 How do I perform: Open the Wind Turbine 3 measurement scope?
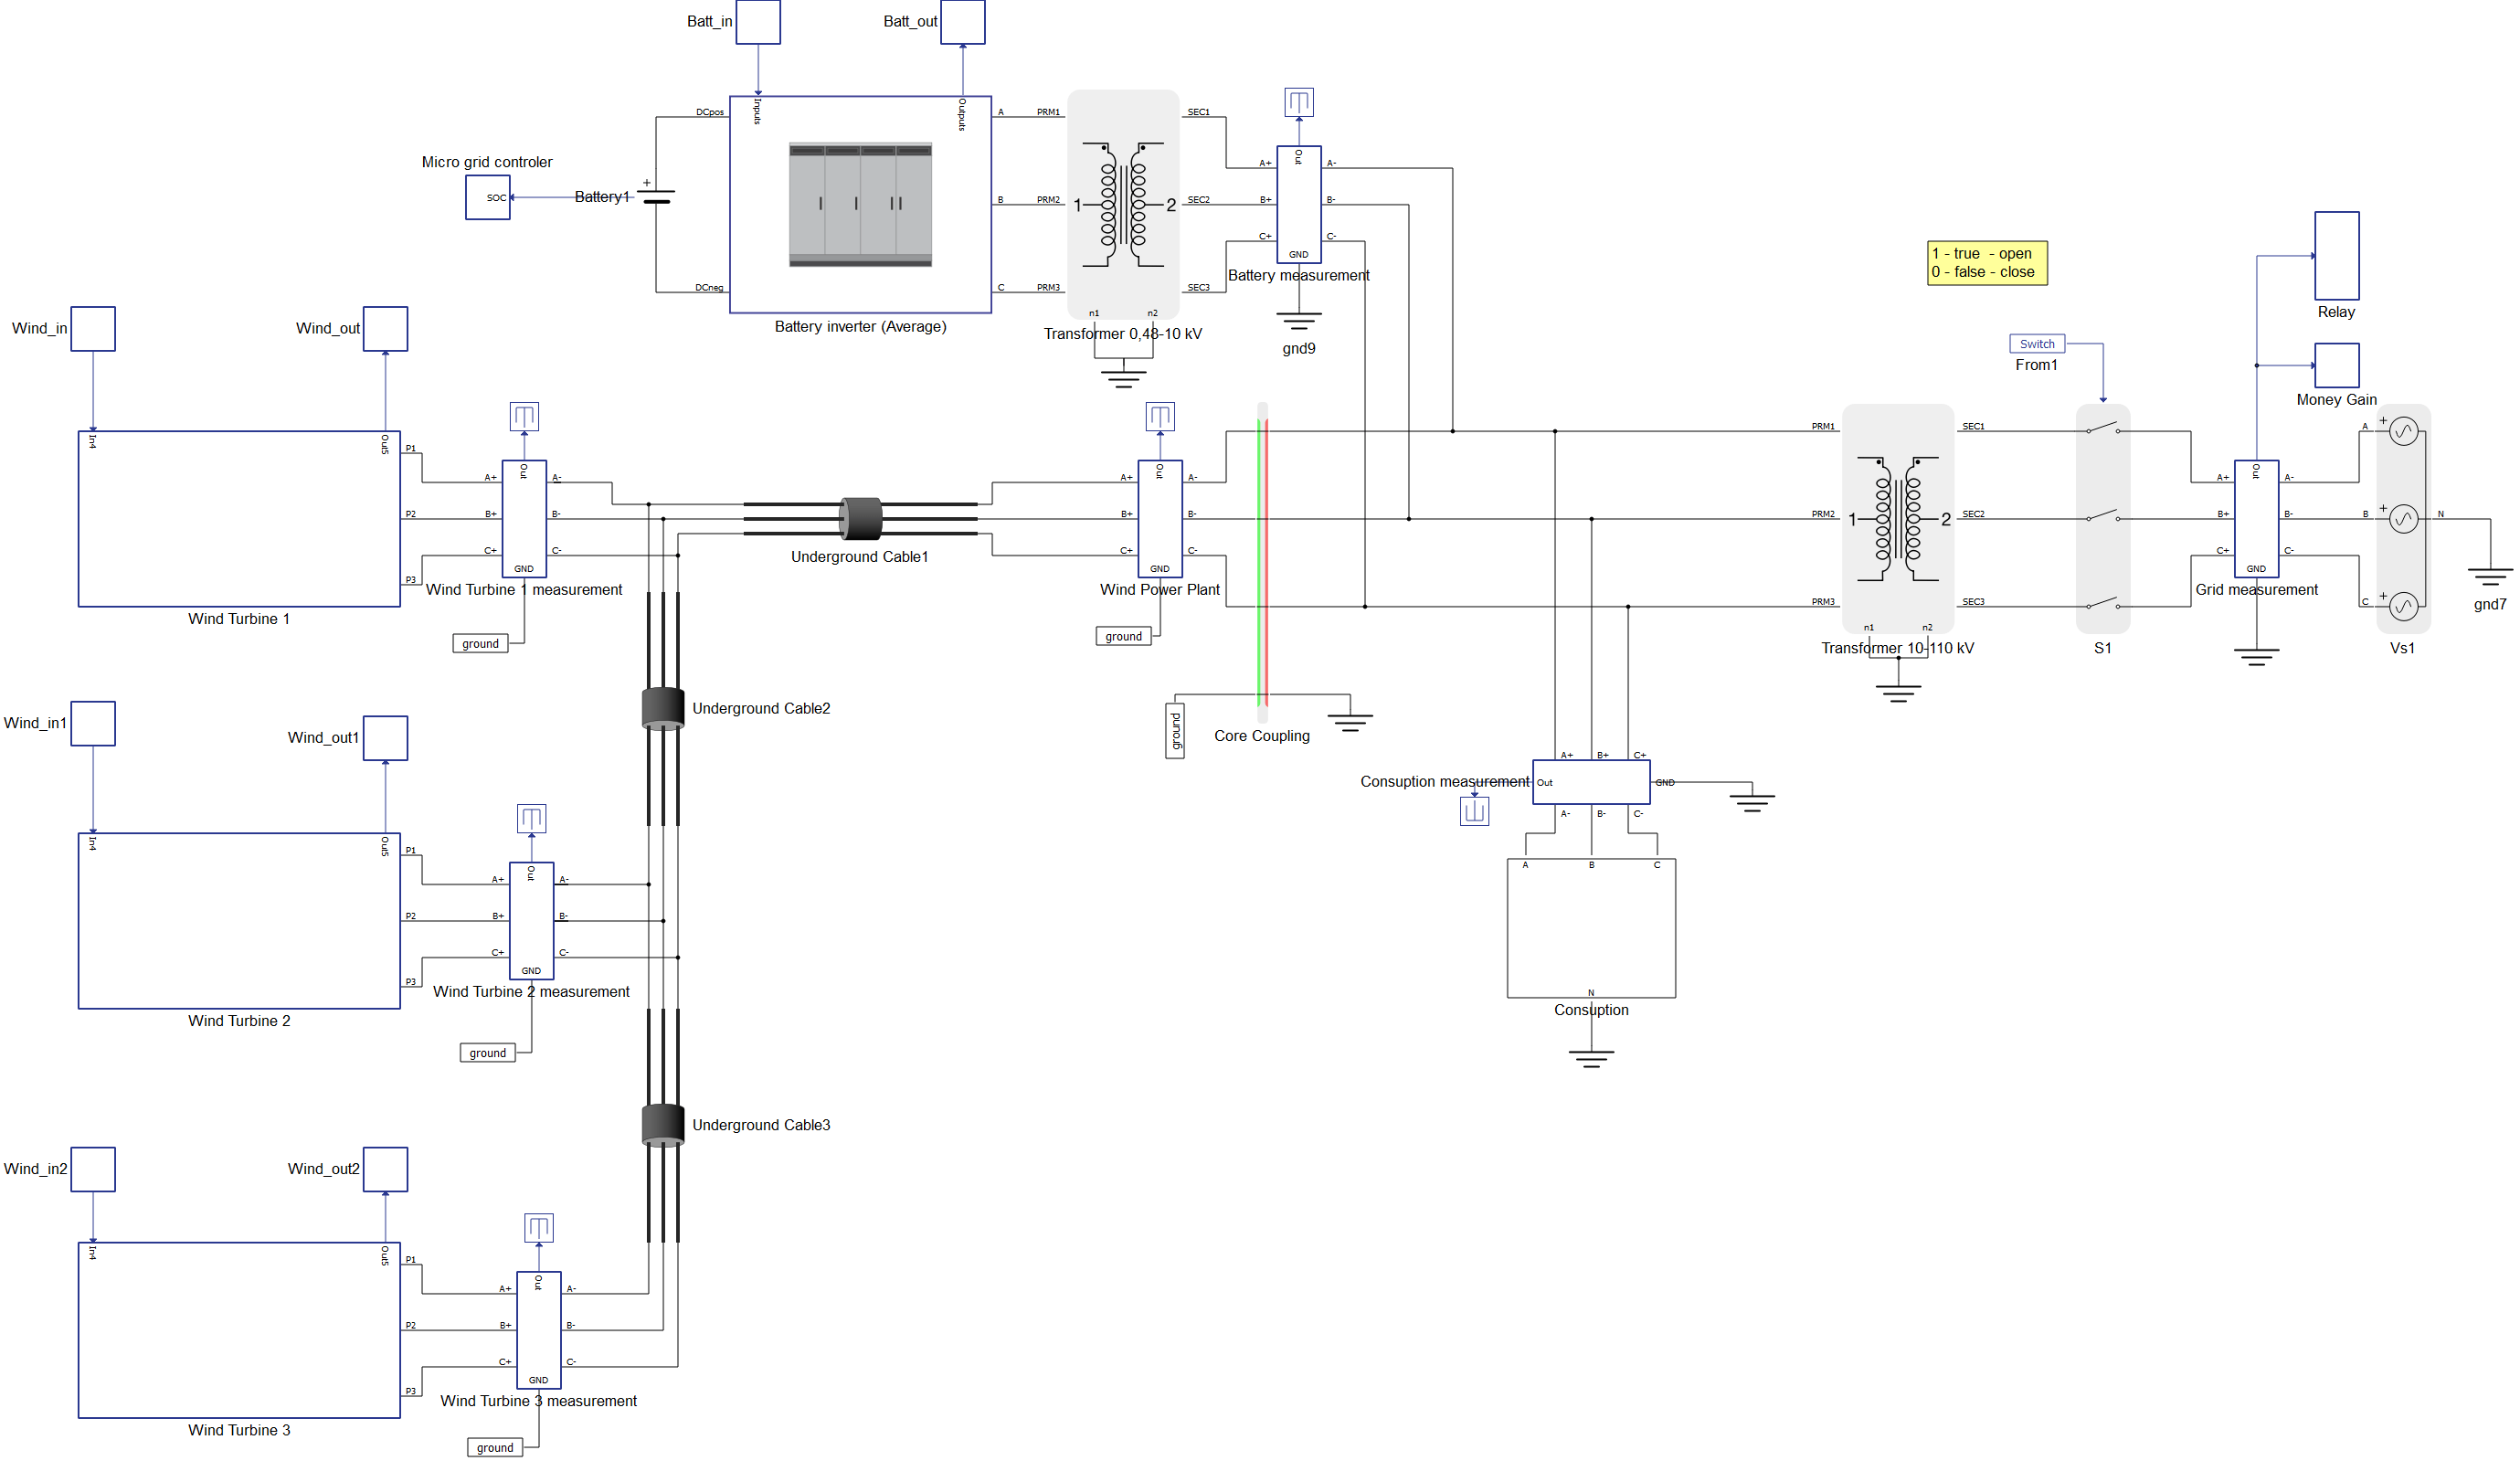(x=538, y=1227)
